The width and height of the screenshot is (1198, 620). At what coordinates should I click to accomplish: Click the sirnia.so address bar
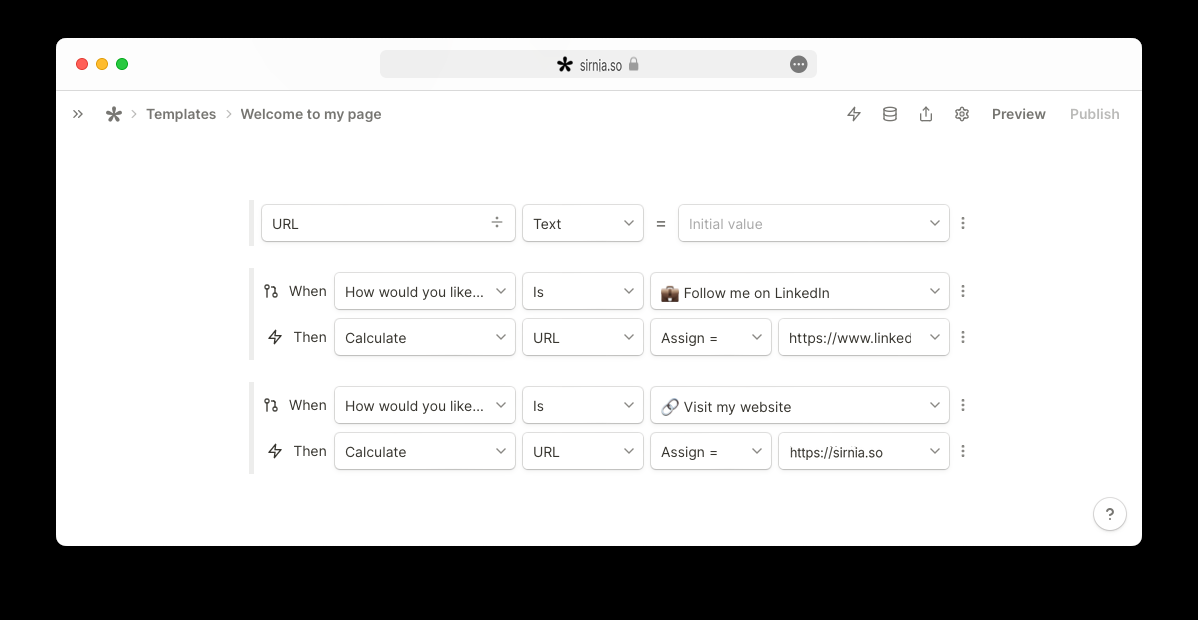(598, 64)
